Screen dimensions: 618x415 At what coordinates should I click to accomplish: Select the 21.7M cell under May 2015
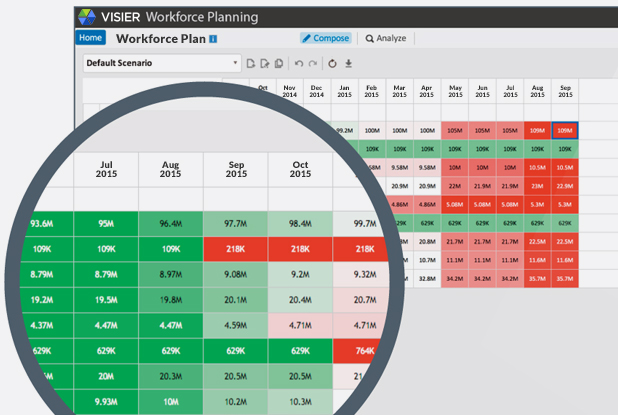pyautogui.click(x=455, y=242)
